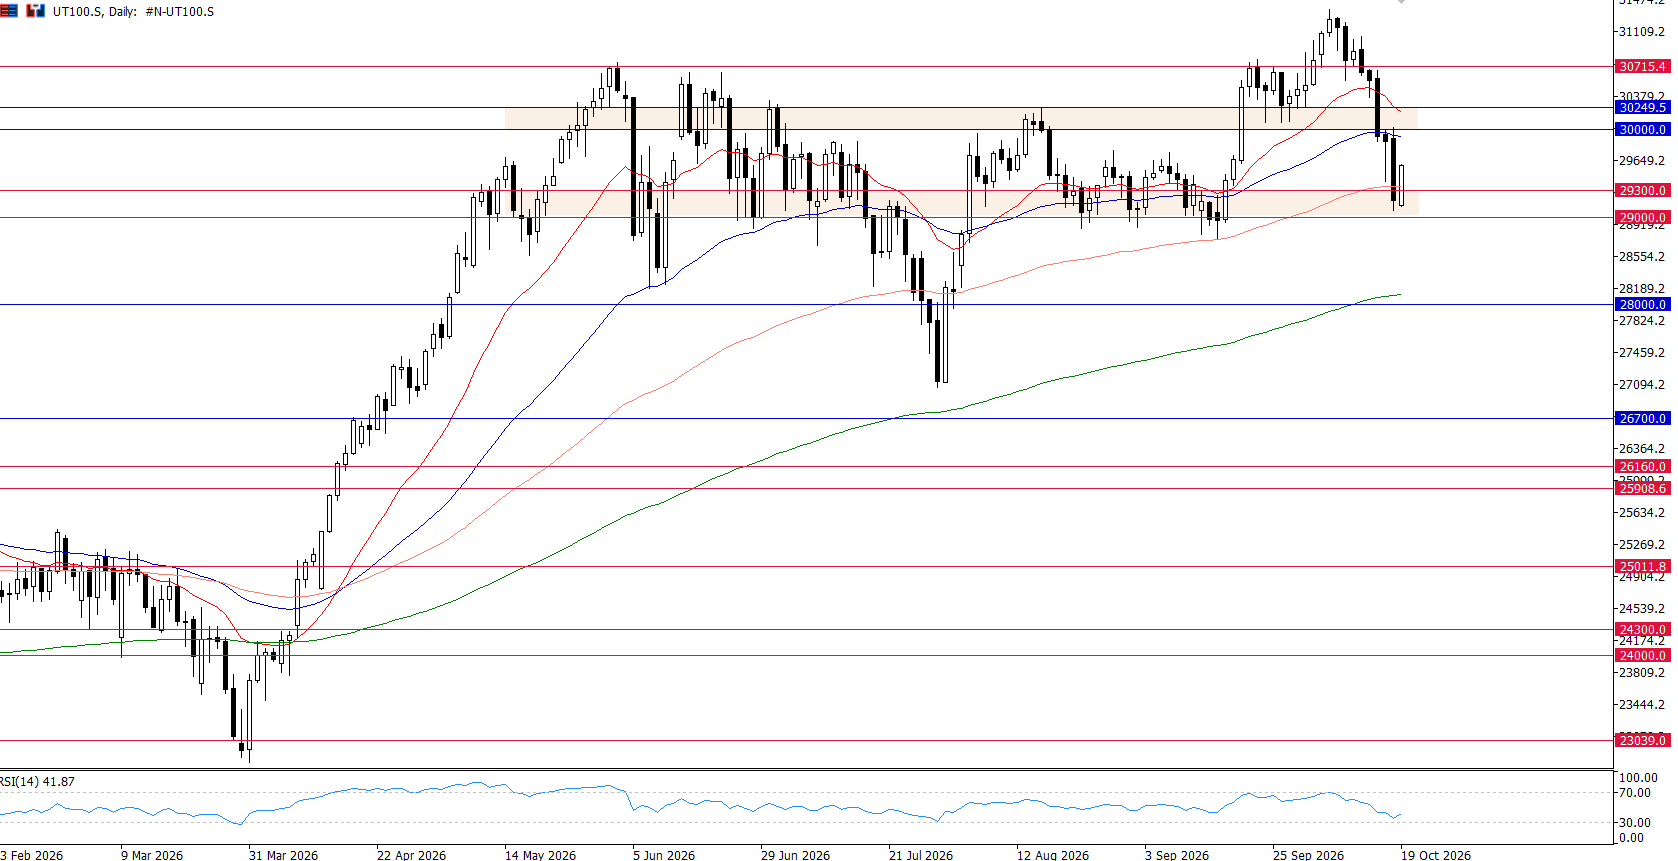Click the 100.00 RSI scale value
1678x861 pixels.
[1638, 778]
